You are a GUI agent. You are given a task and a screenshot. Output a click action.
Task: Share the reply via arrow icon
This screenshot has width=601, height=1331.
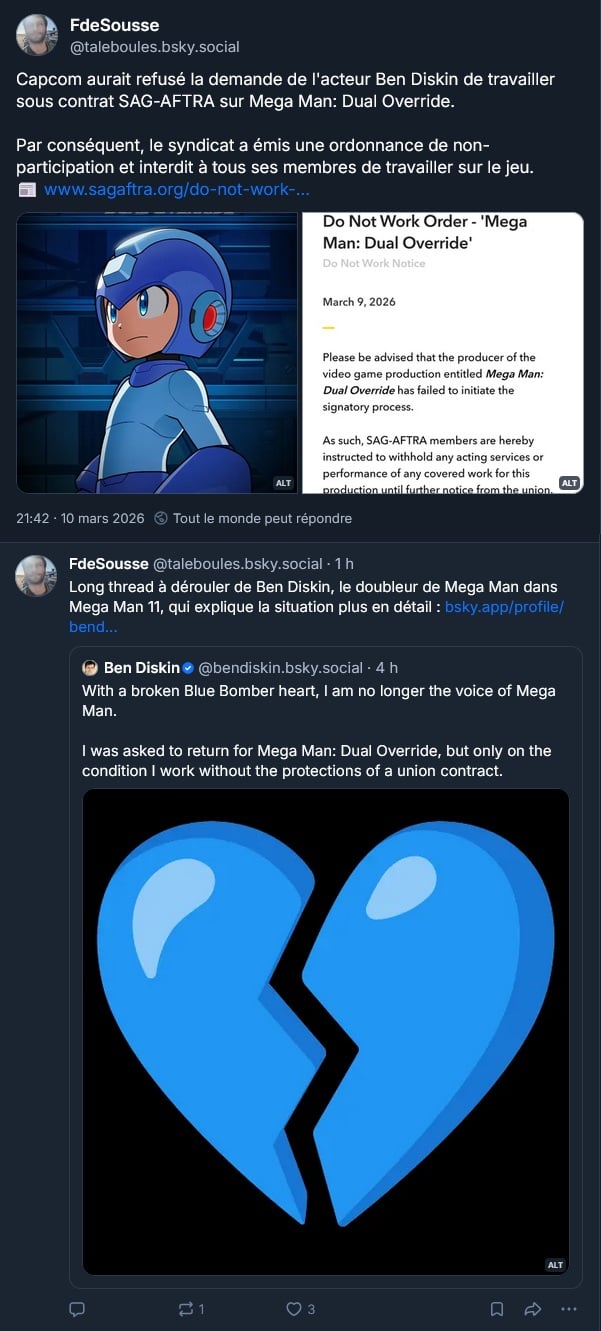[x=532, y=1308]
